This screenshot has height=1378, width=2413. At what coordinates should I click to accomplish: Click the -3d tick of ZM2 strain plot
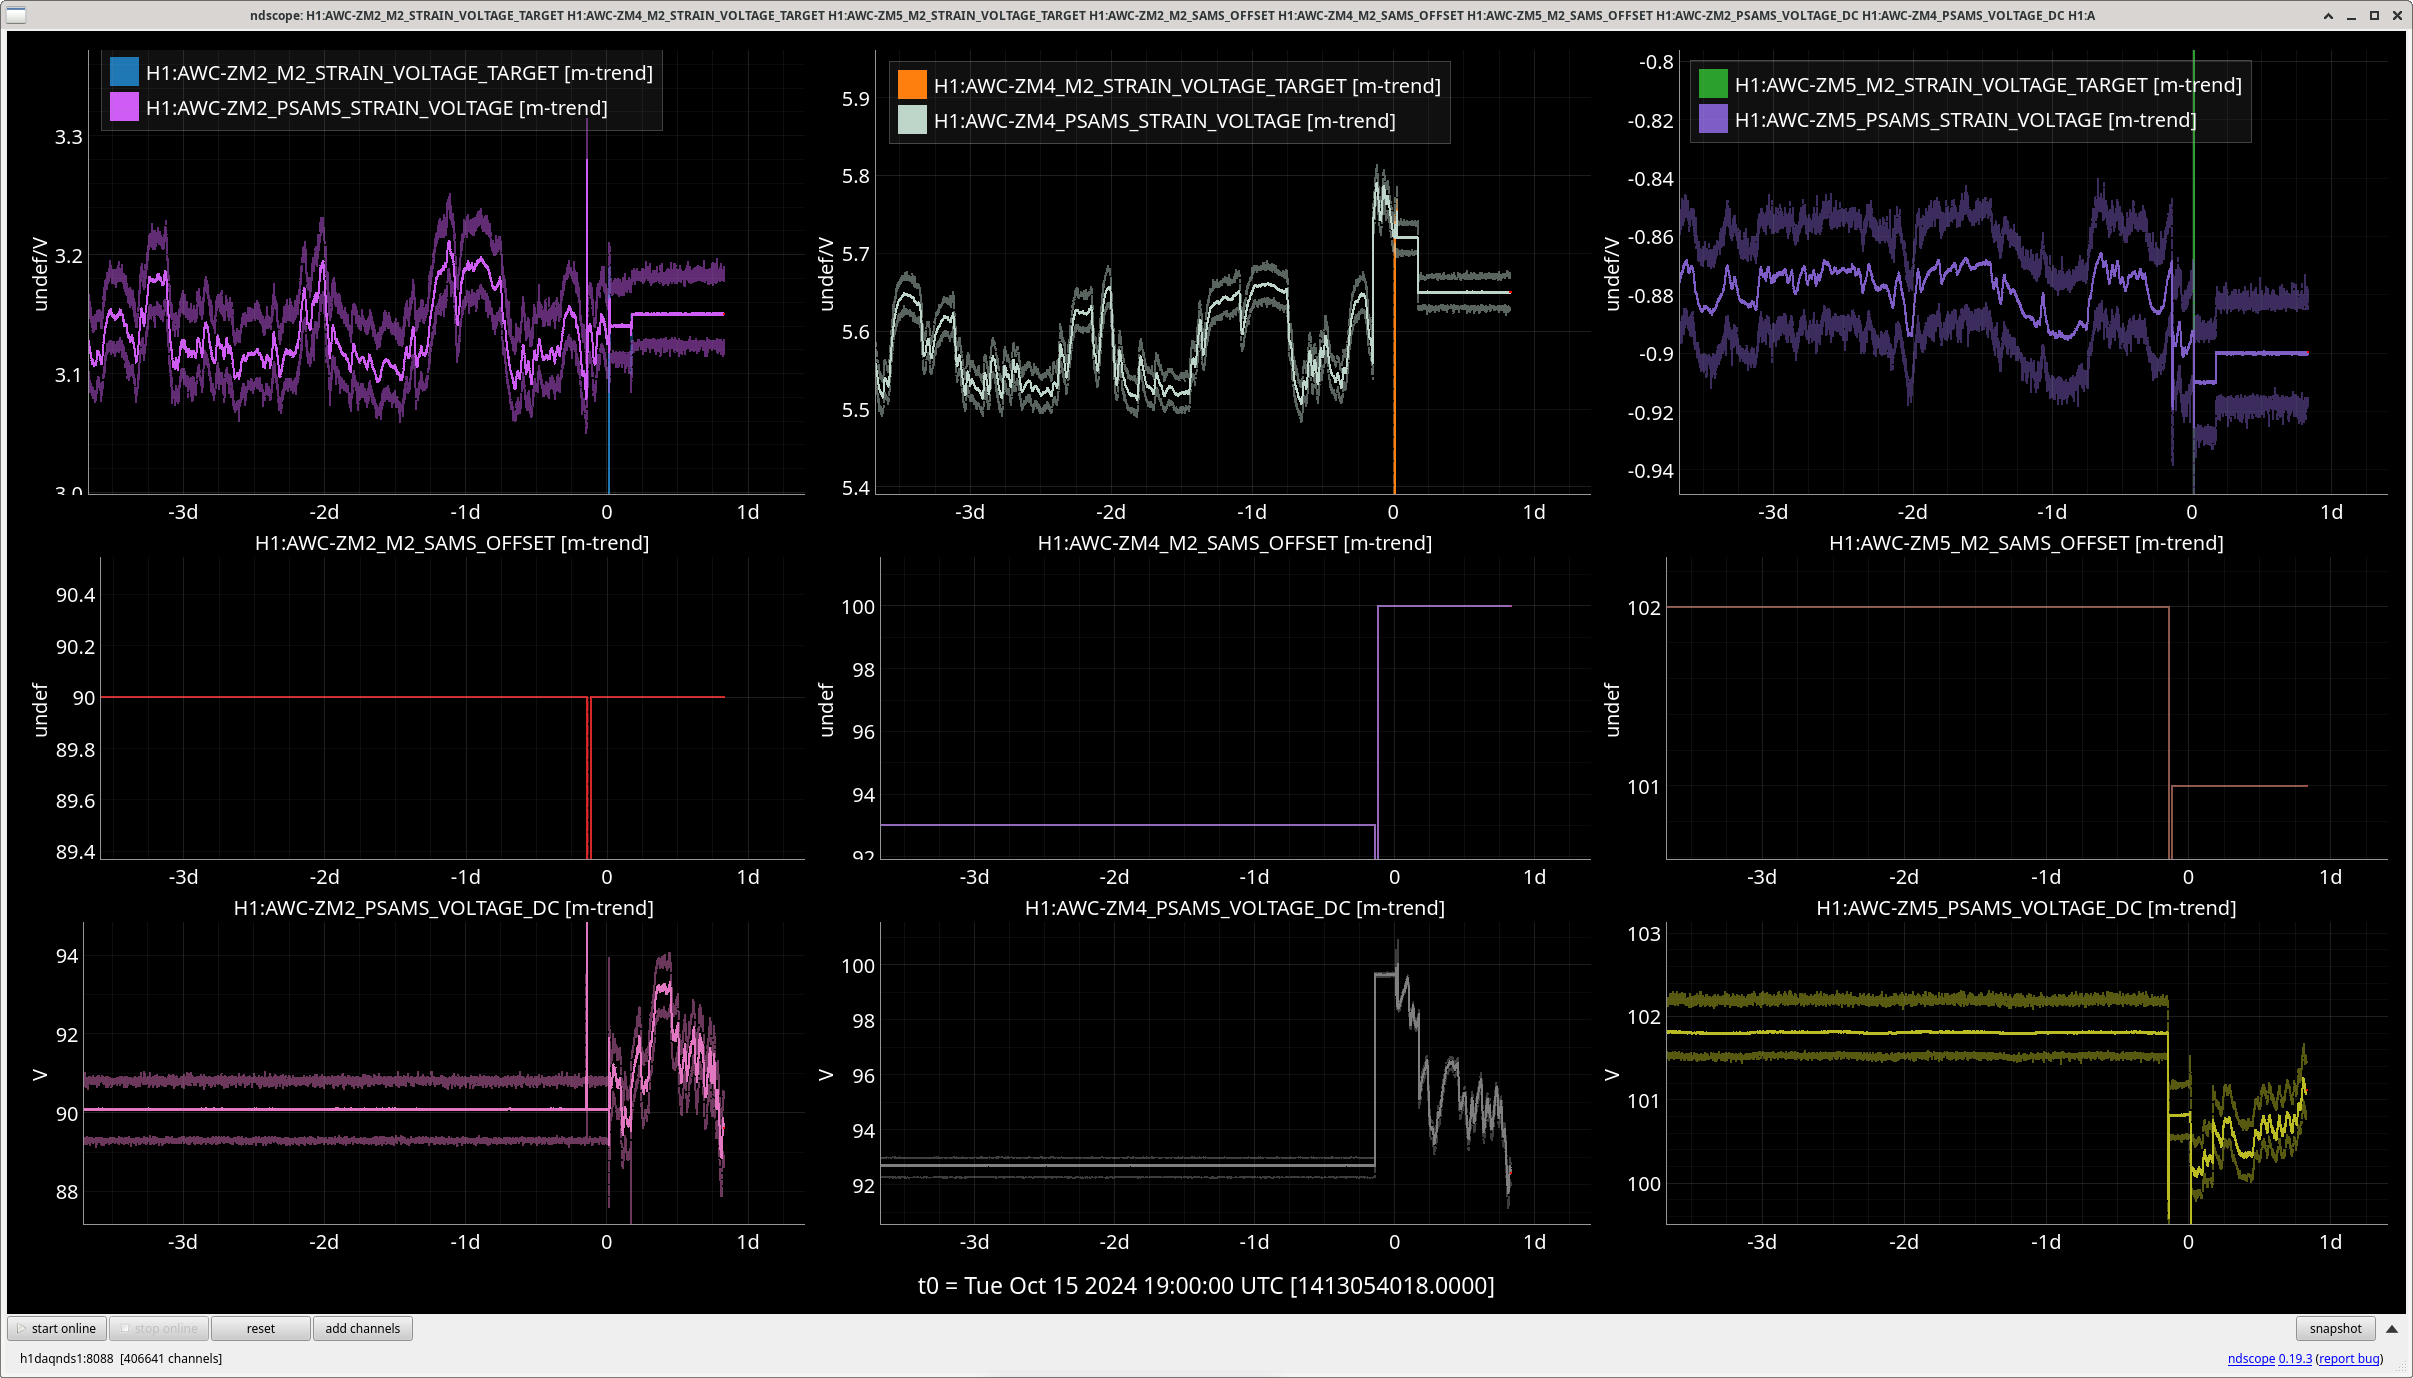183,512
